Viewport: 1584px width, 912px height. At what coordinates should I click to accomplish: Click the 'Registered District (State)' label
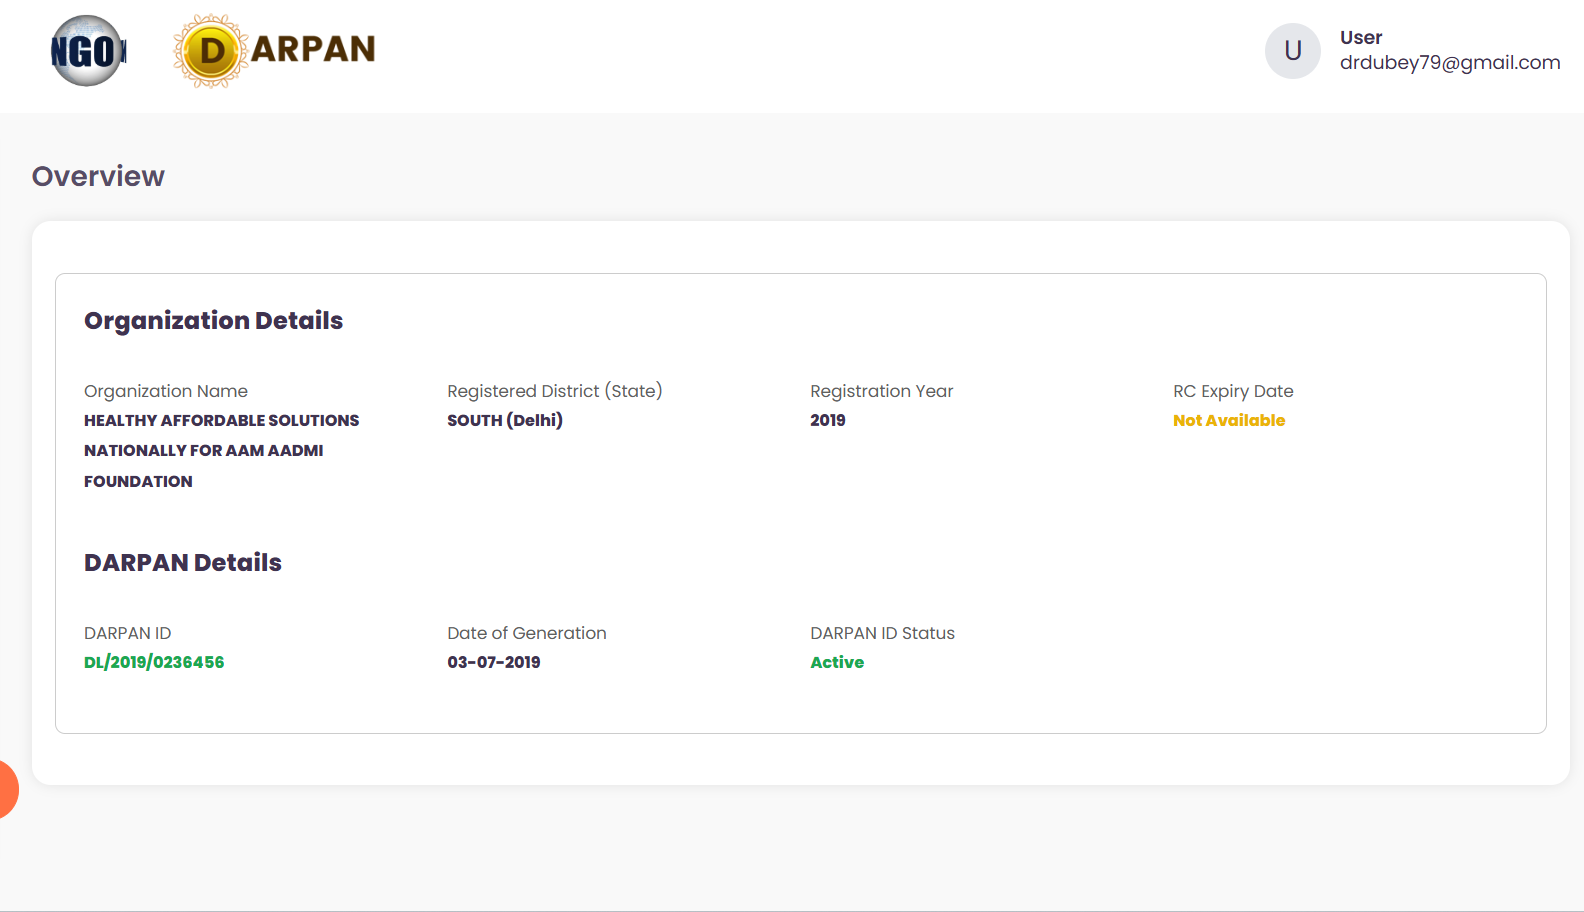[555, 391]
